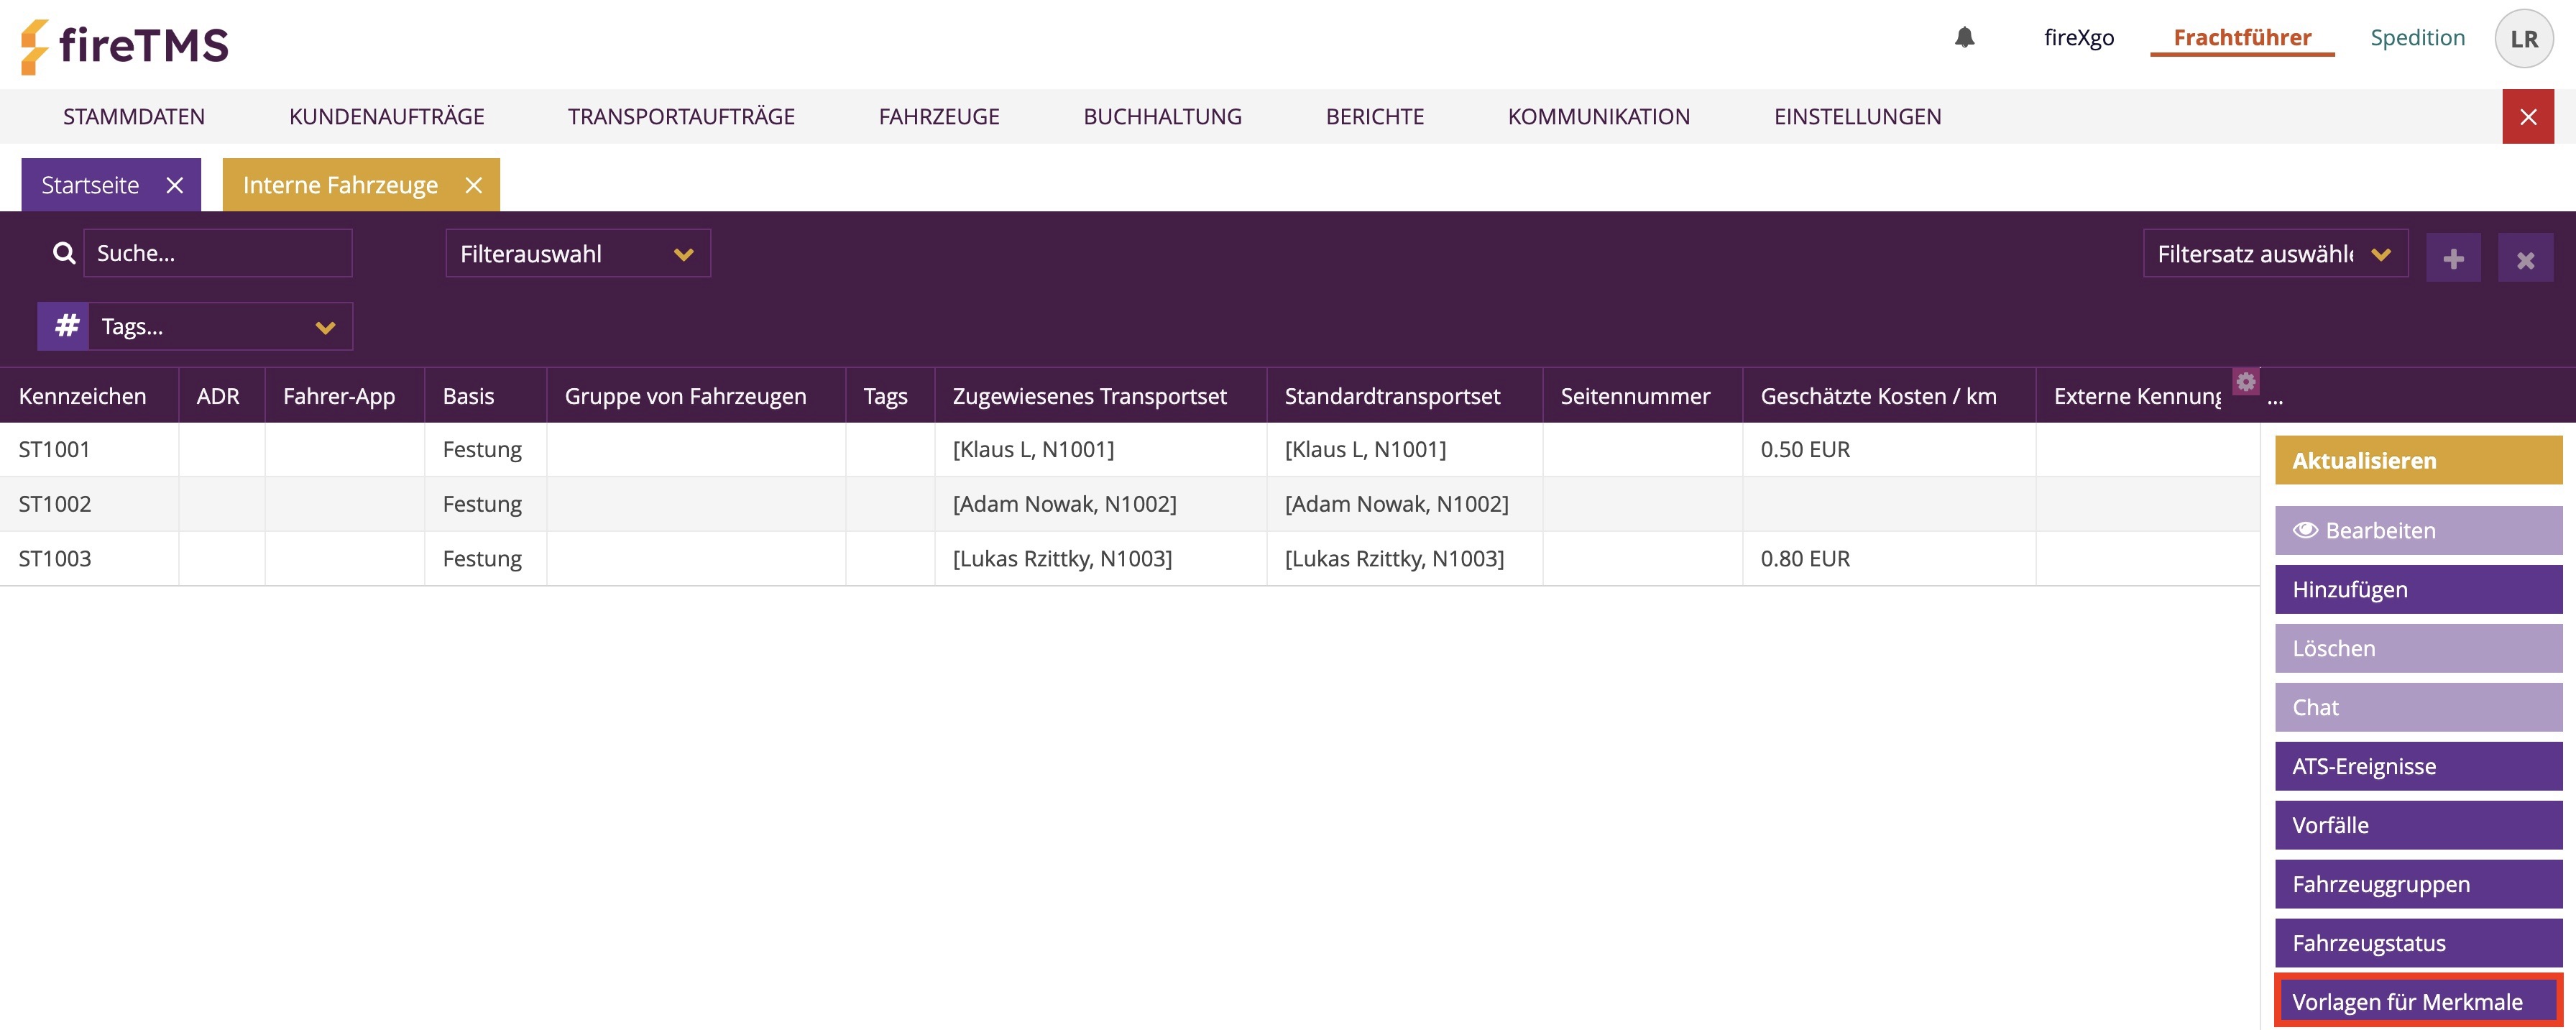Click the Aktualisieren button
This screenshot has height=1030, width=2576.
(2417, 460)
